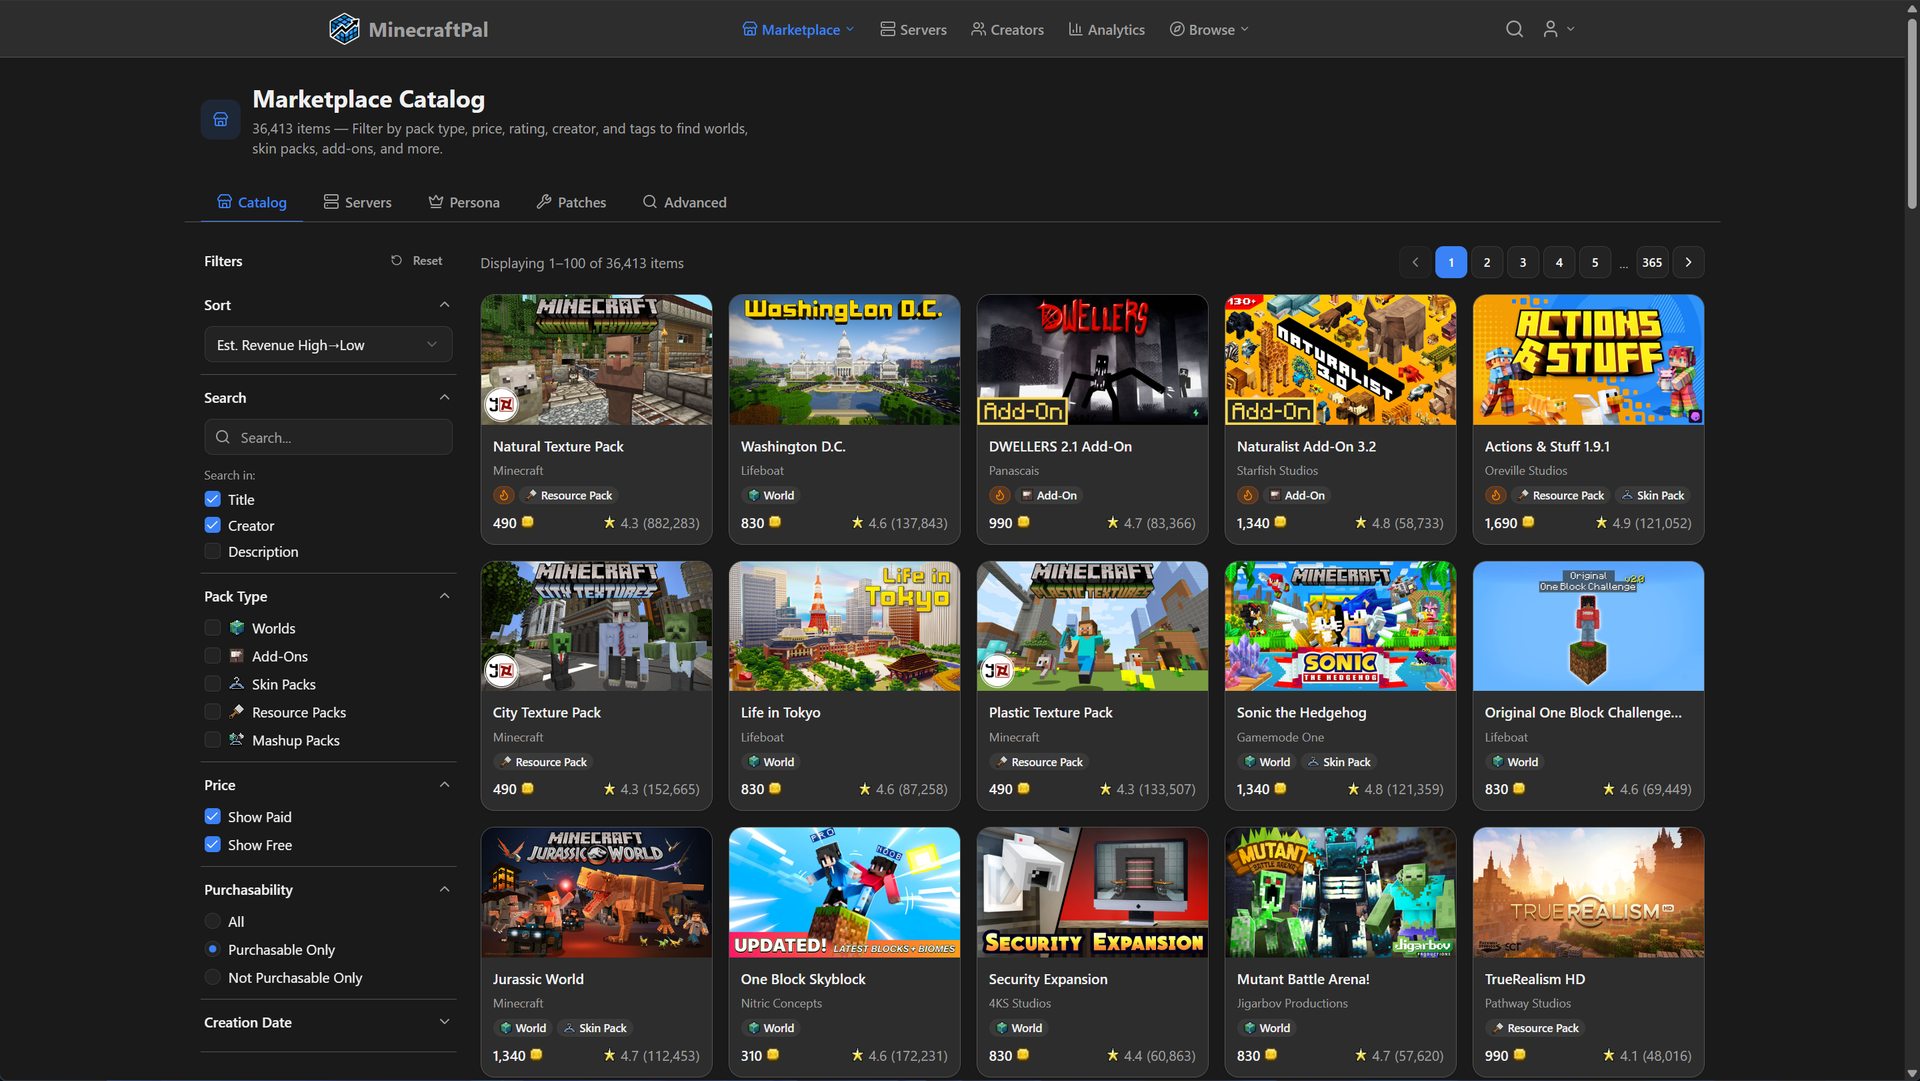The height and width of the screenshot is (1081, 1920).
Task: Expand the Creation Date filter section
Action: pos(444,1022)
